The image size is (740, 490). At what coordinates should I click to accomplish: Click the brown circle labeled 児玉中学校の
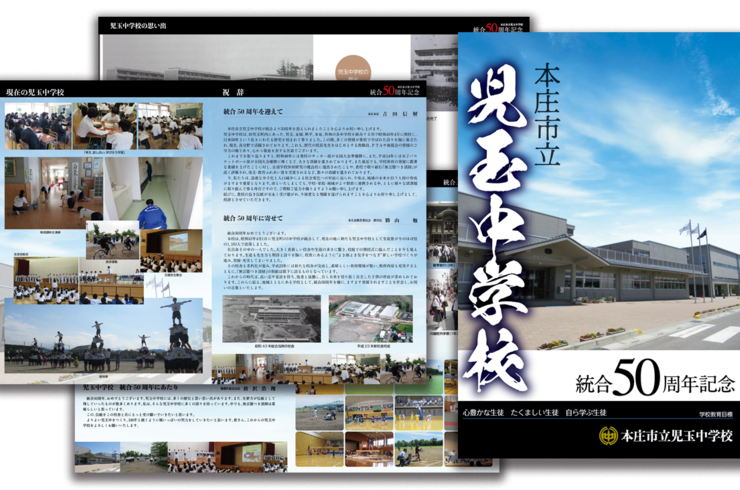click(x=353, y=70)
